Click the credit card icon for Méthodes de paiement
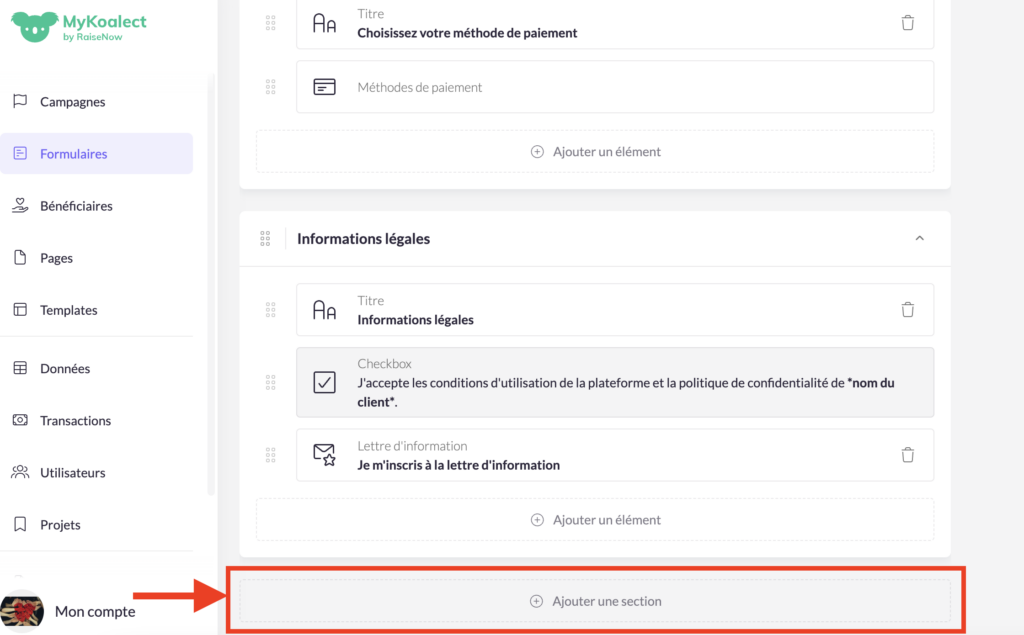Image resolution: width=1024 pixels, height=635 pixels. 324,87
